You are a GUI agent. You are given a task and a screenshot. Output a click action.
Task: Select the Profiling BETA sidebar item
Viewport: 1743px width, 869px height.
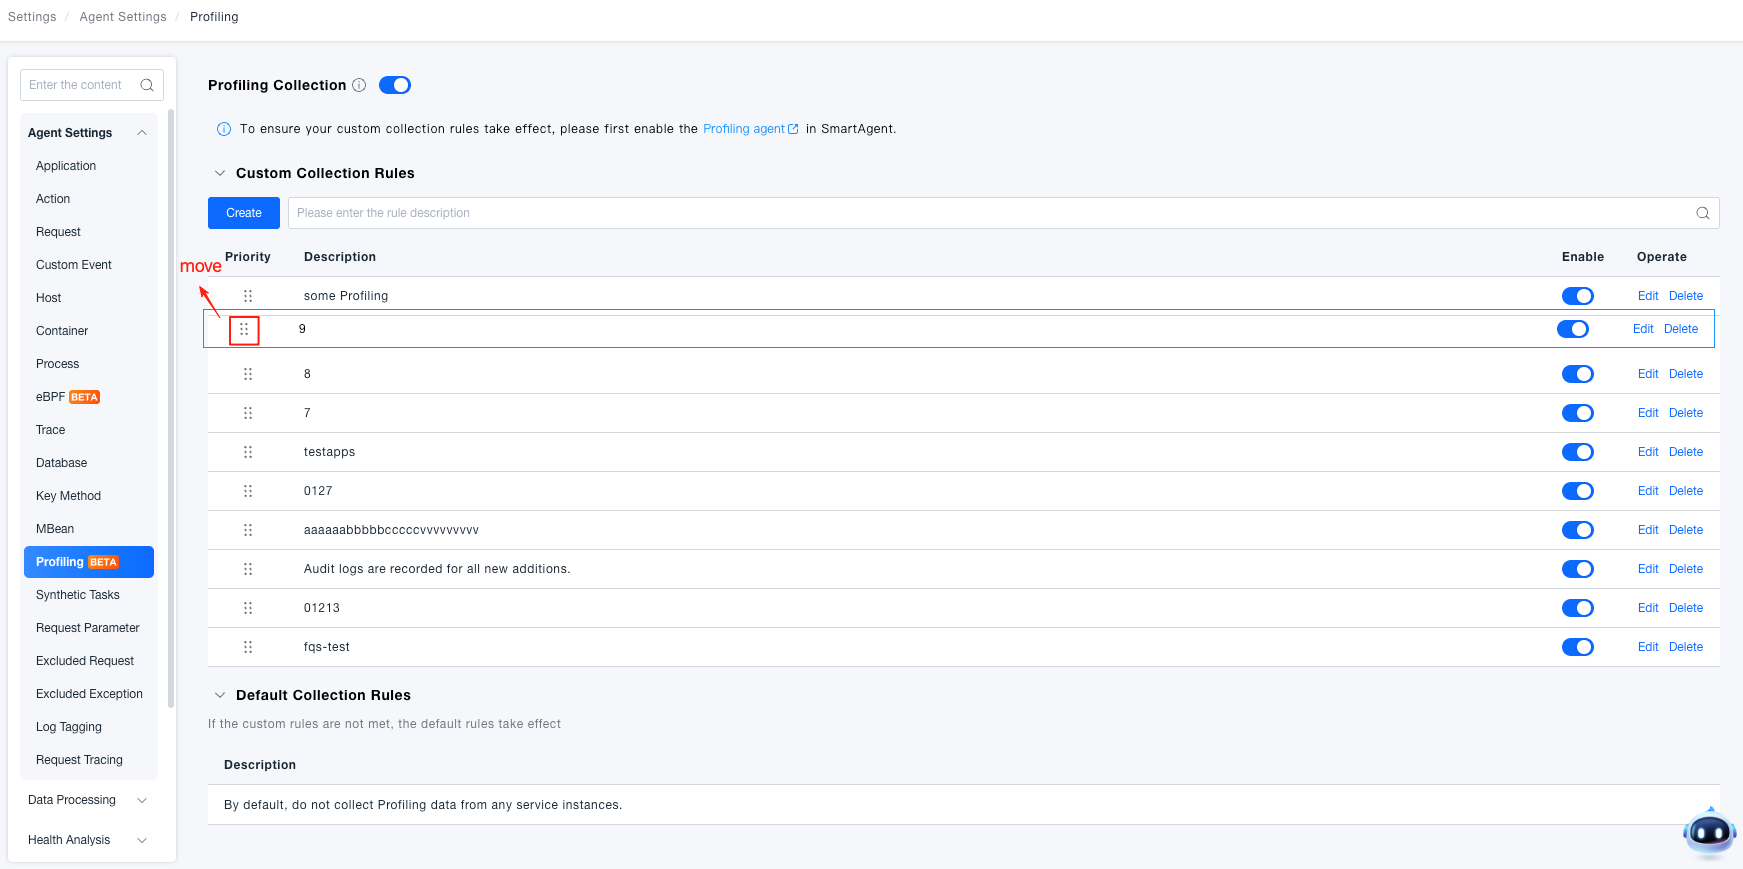tap(89, 562)
